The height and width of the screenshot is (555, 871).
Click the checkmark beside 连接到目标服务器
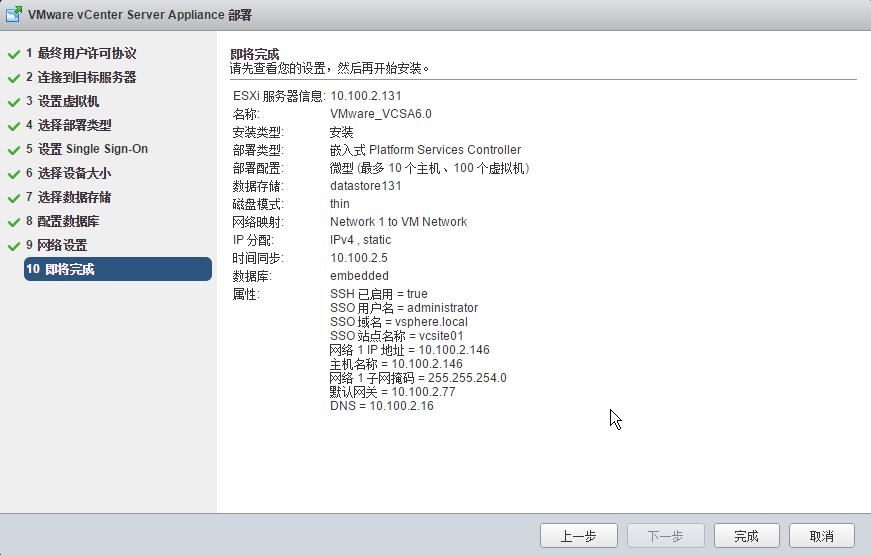[14, 78]
